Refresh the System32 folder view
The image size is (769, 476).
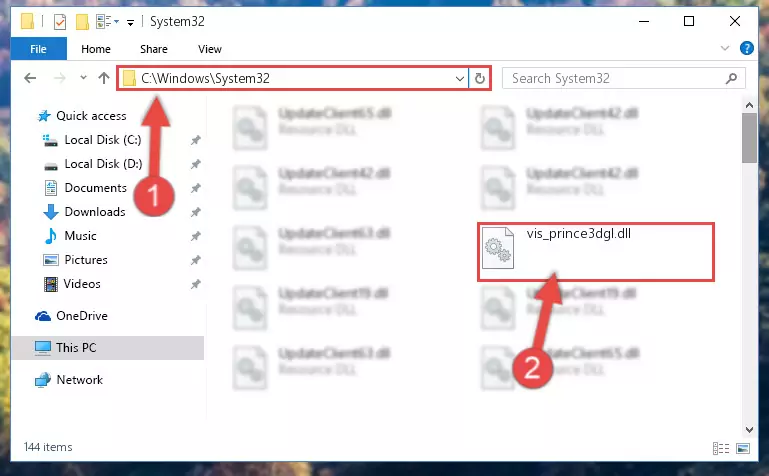(x=480, y=78)
